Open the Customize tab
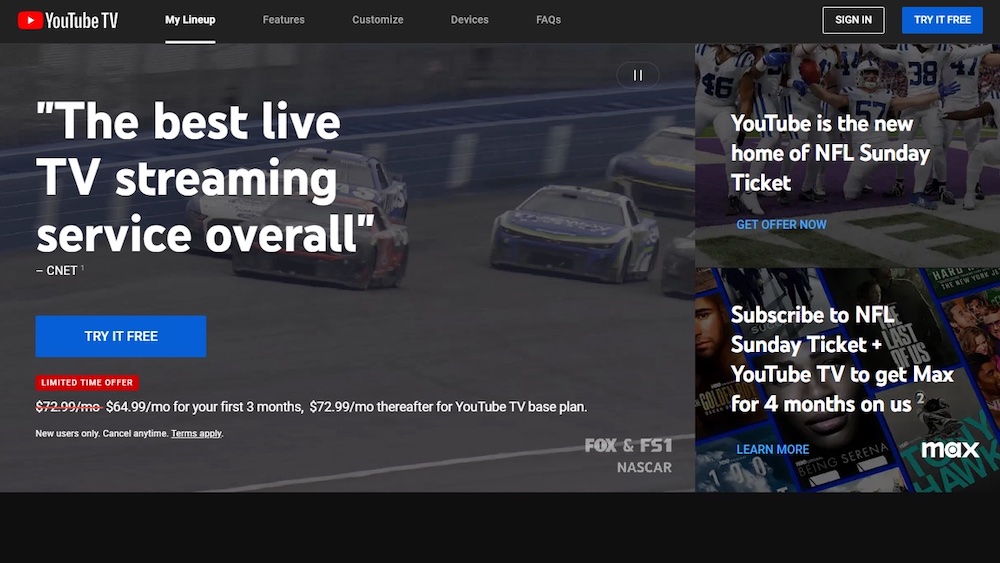Screen dimensions: 1000x563 coord(378,20)
